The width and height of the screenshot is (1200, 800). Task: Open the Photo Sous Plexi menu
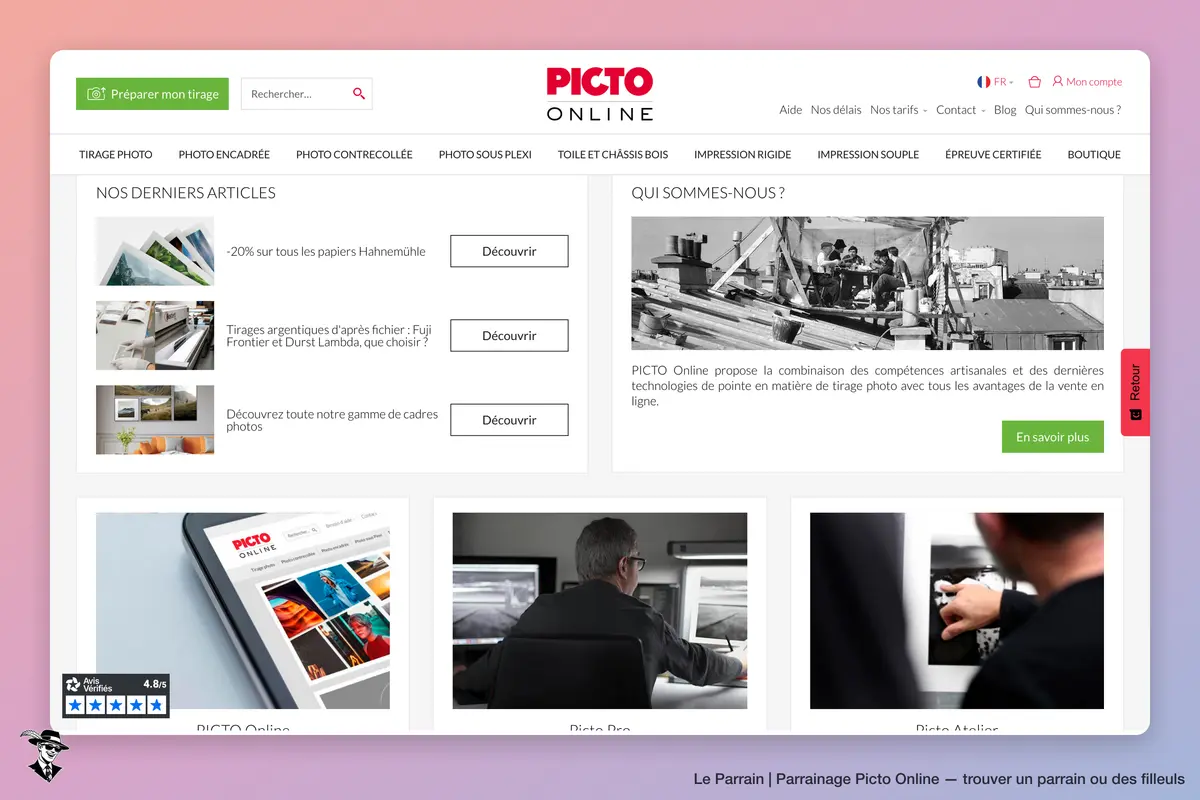tap(485, 155)
